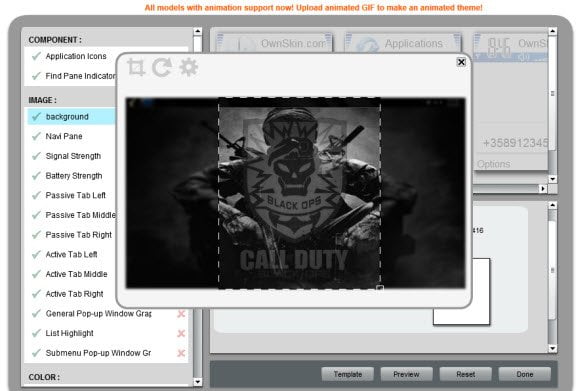Select the crop tool icon
The width and height of the screenshot is (580, 391).
(x=136, y=67)
